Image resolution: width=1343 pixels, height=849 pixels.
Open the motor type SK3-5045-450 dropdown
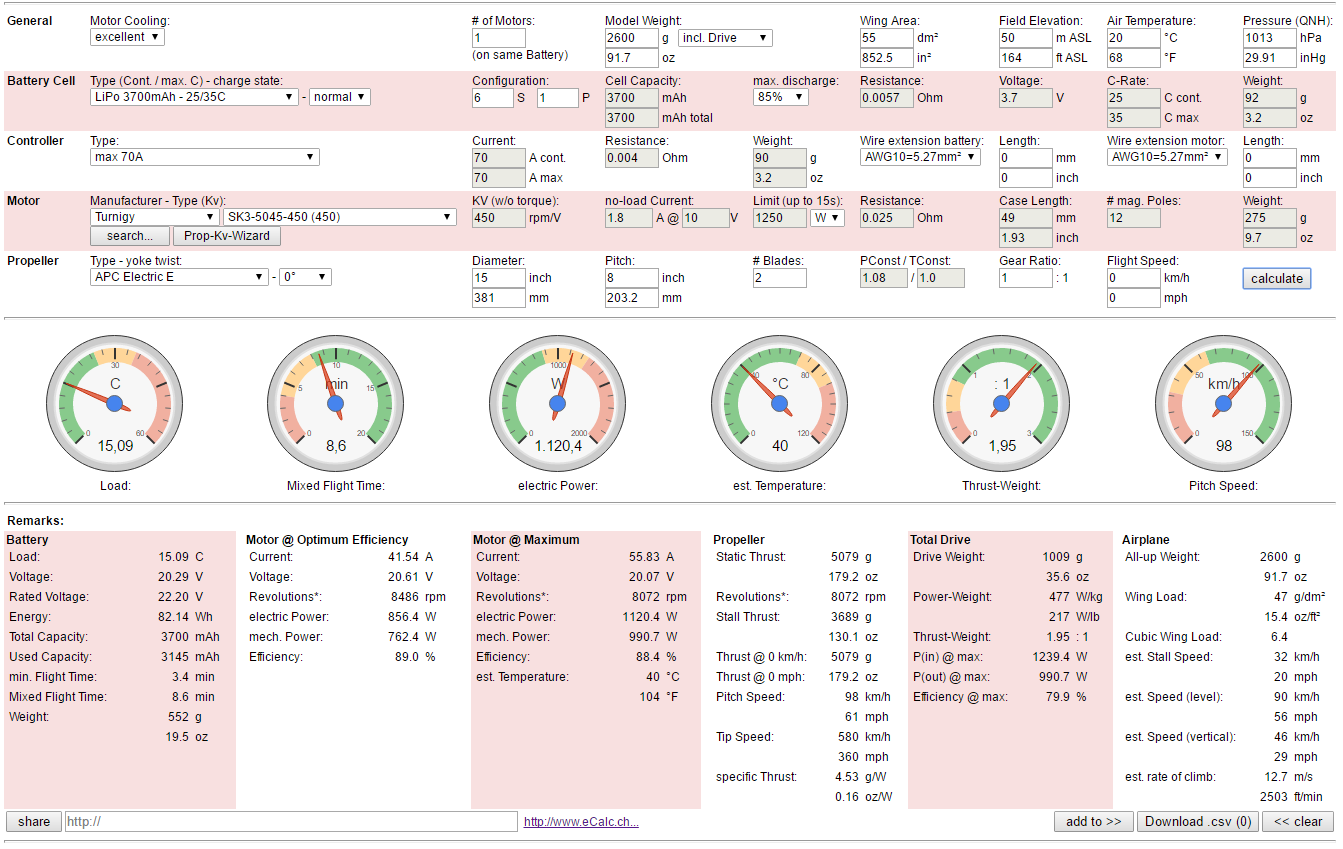[x=340, y=217]
